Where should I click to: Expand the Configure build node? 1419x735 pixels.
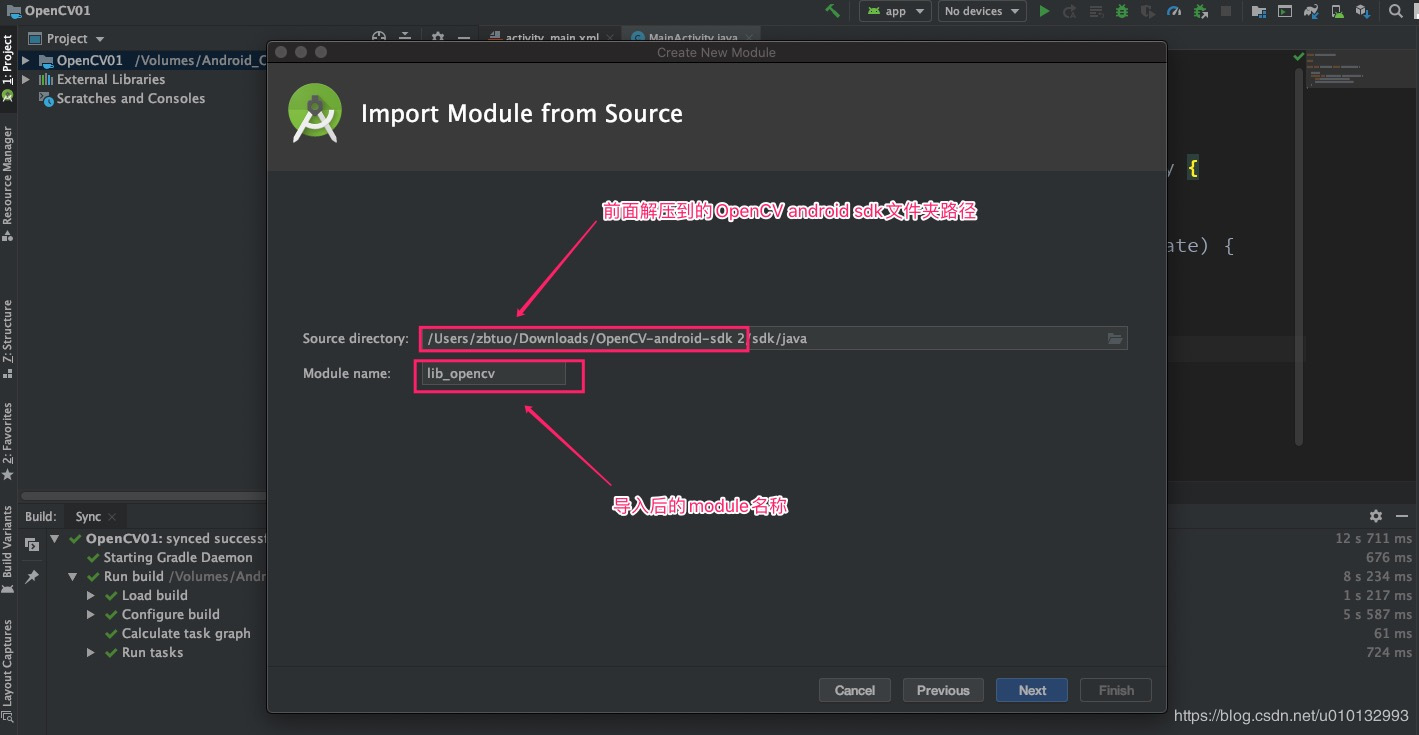(91, 614)
